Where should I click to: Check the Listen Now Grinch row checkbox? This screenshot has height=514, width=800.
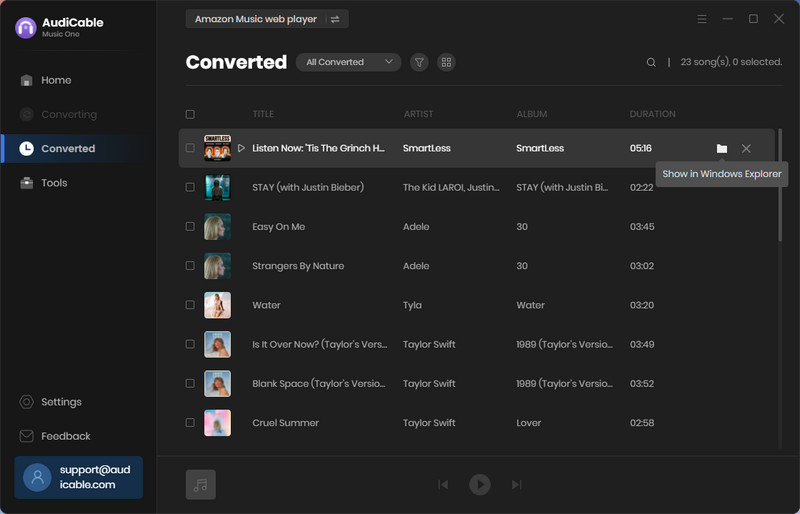[x=190, y=148]
